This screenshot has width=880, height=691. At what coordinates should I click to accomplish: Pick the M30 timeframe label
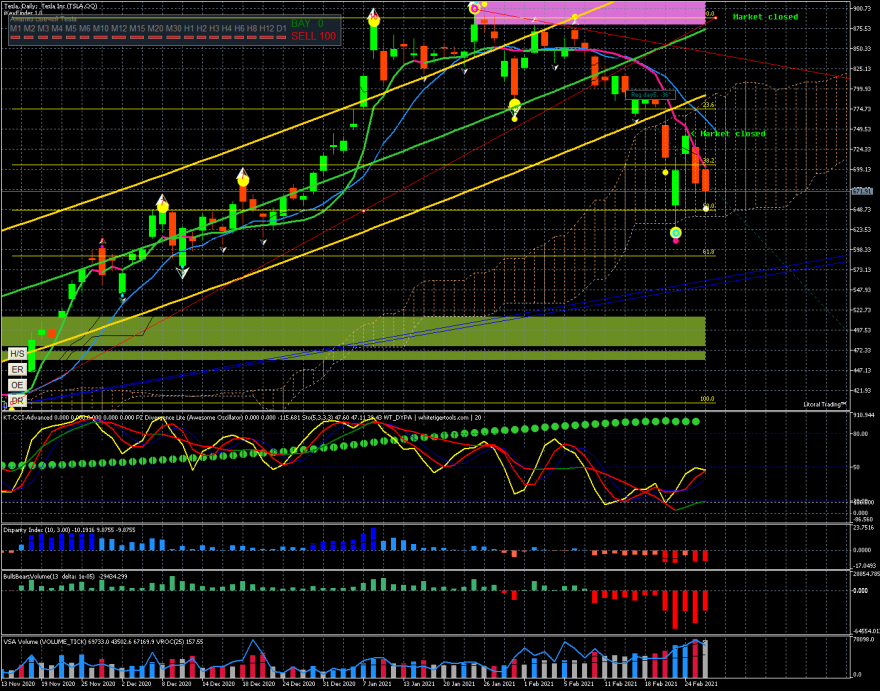click(174, 29)
